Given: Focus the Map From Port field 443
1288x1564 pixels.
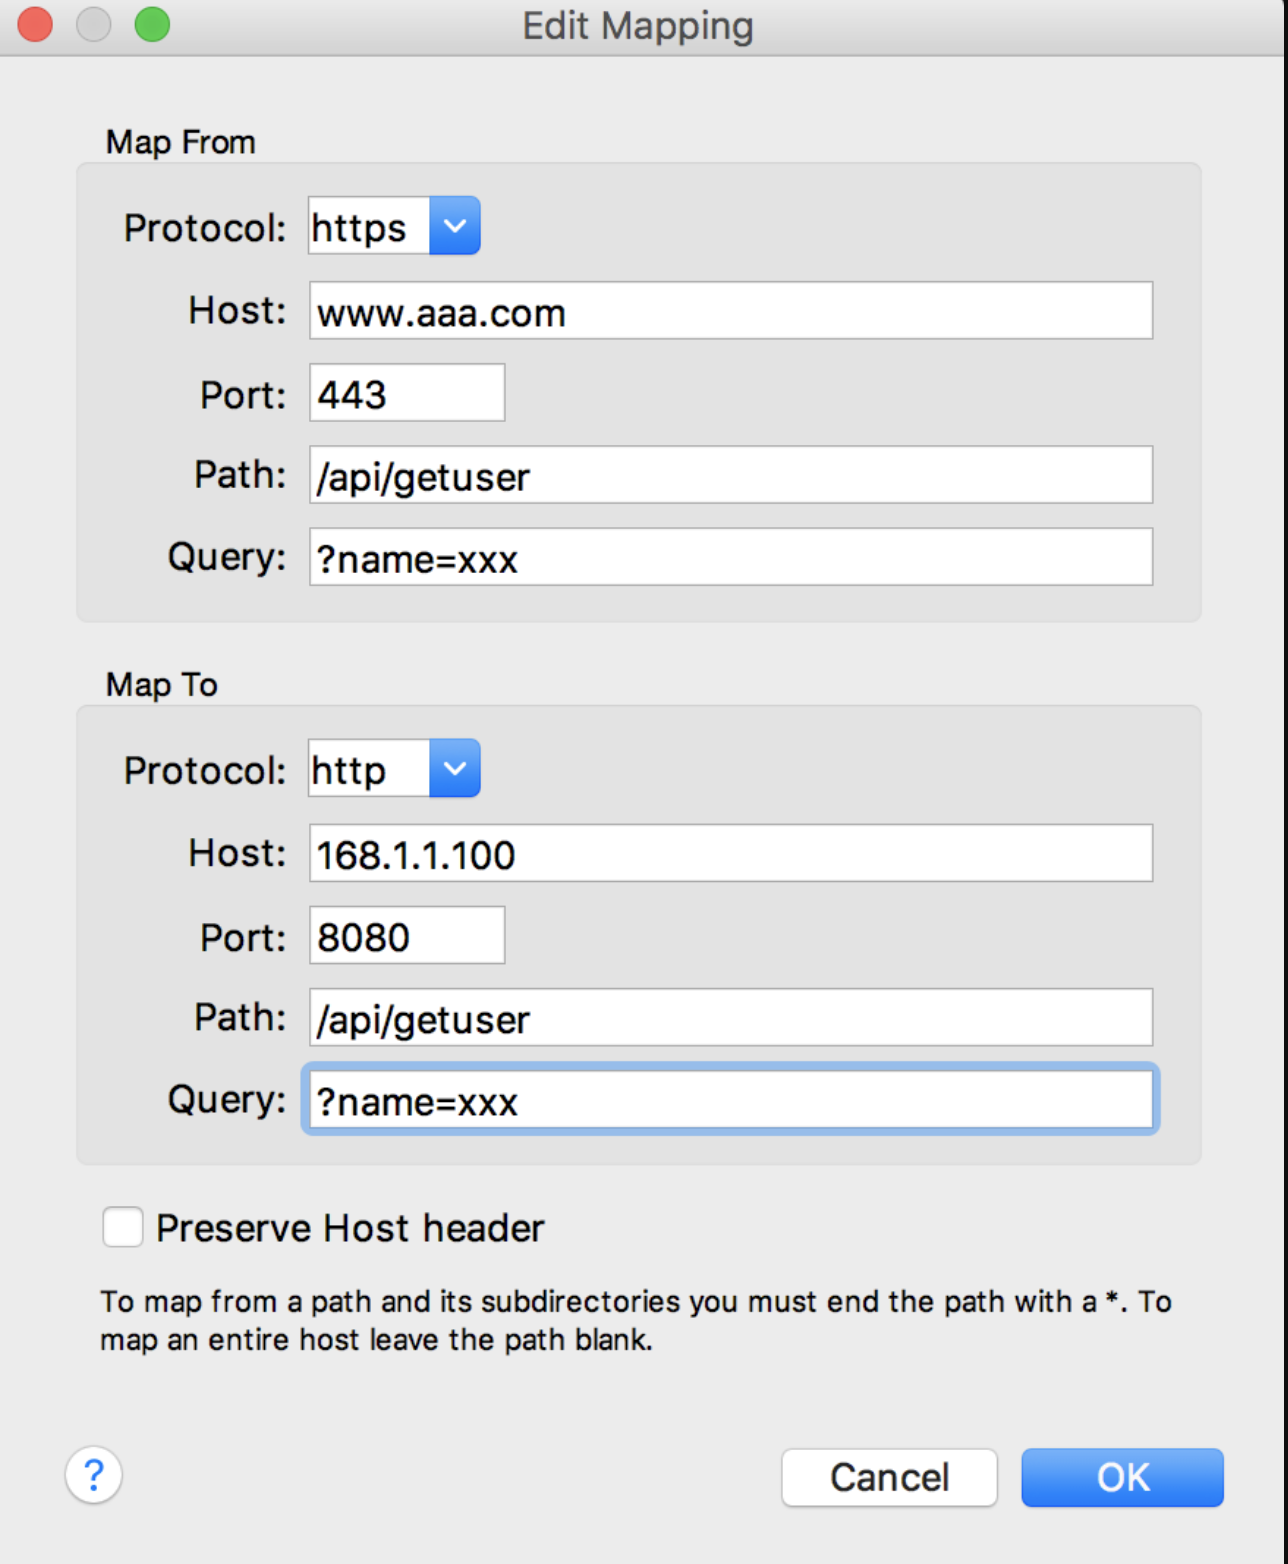Looking at the screenshot, I should (x=407, y=393).
